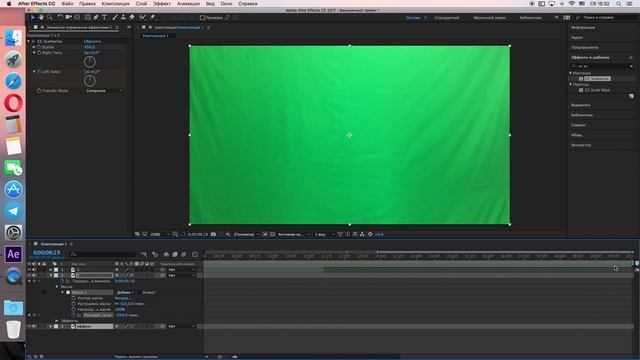640x360 pixels.
Task: Click the Graph Editor icon in the timeline
Action: 195,254
